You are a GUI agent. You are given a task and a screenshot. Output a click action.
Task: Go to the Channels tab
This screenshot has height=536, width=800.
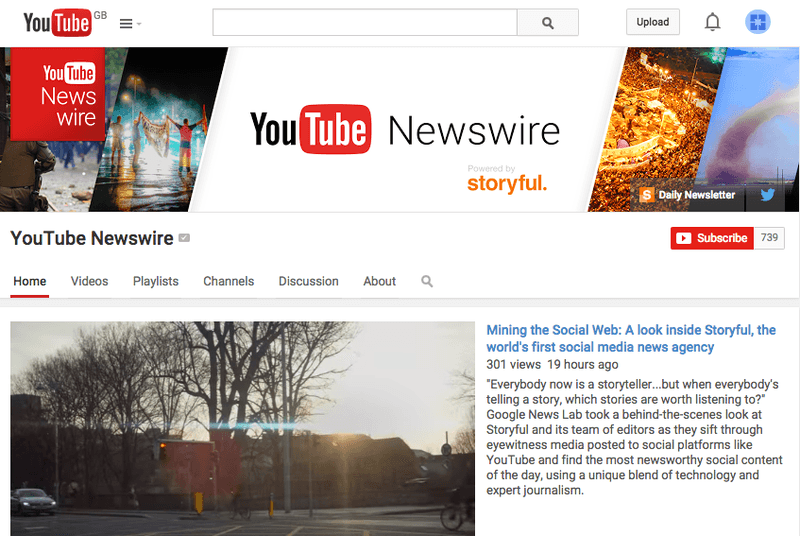click(x=228, y=281)
